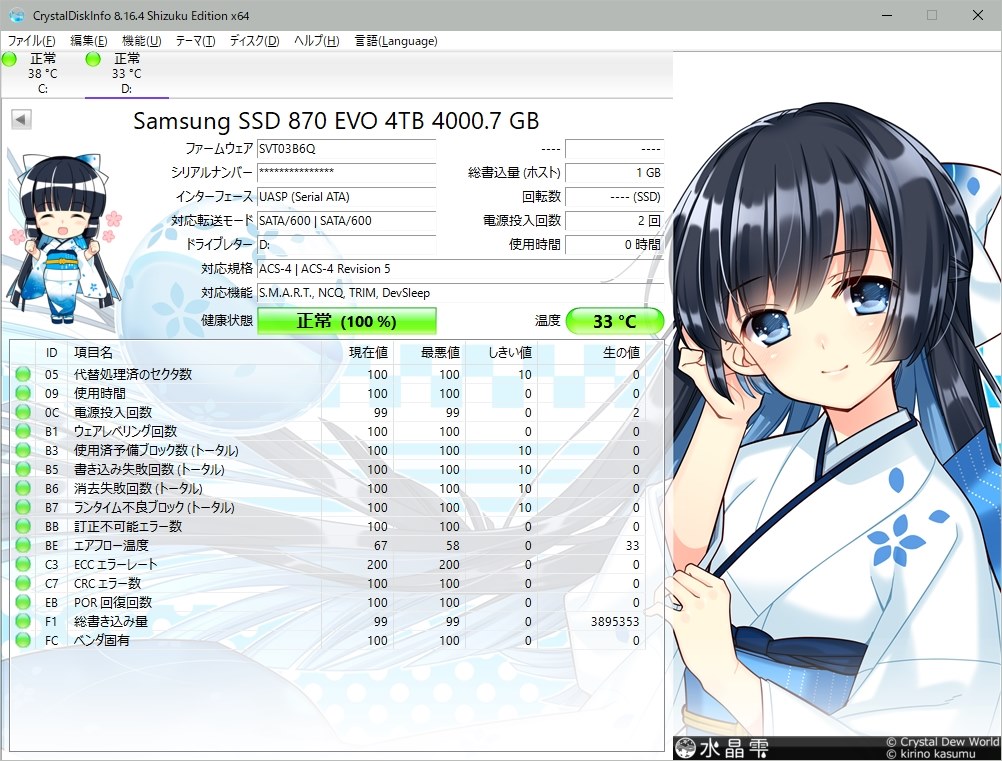
Task: Click the green status icon for row B5
Action: (23, 469)
